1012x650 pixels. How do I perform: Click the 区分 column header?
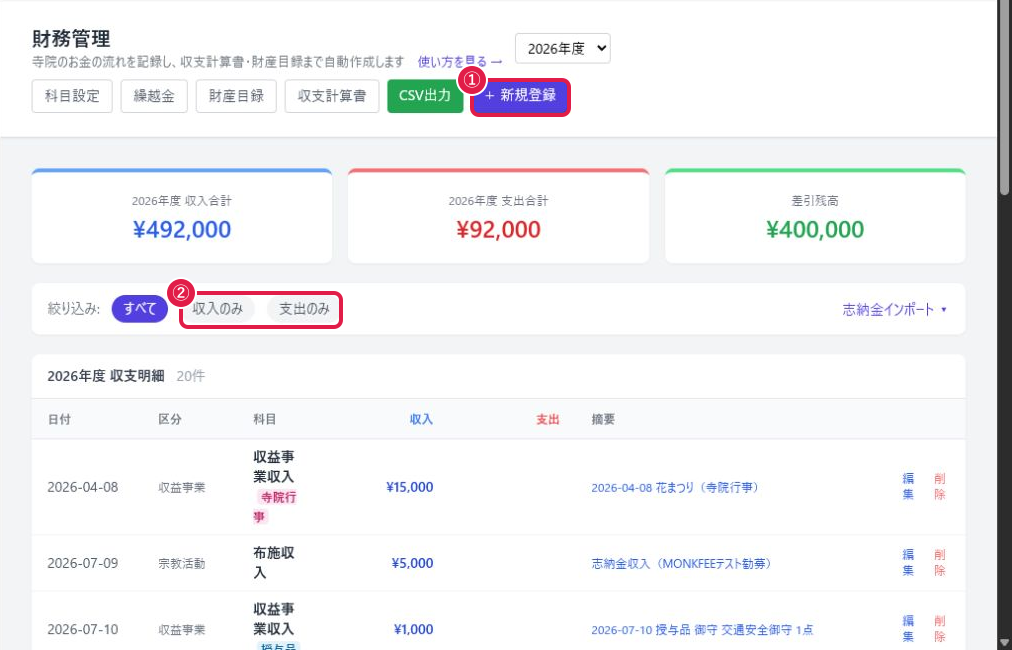point(170,420)
